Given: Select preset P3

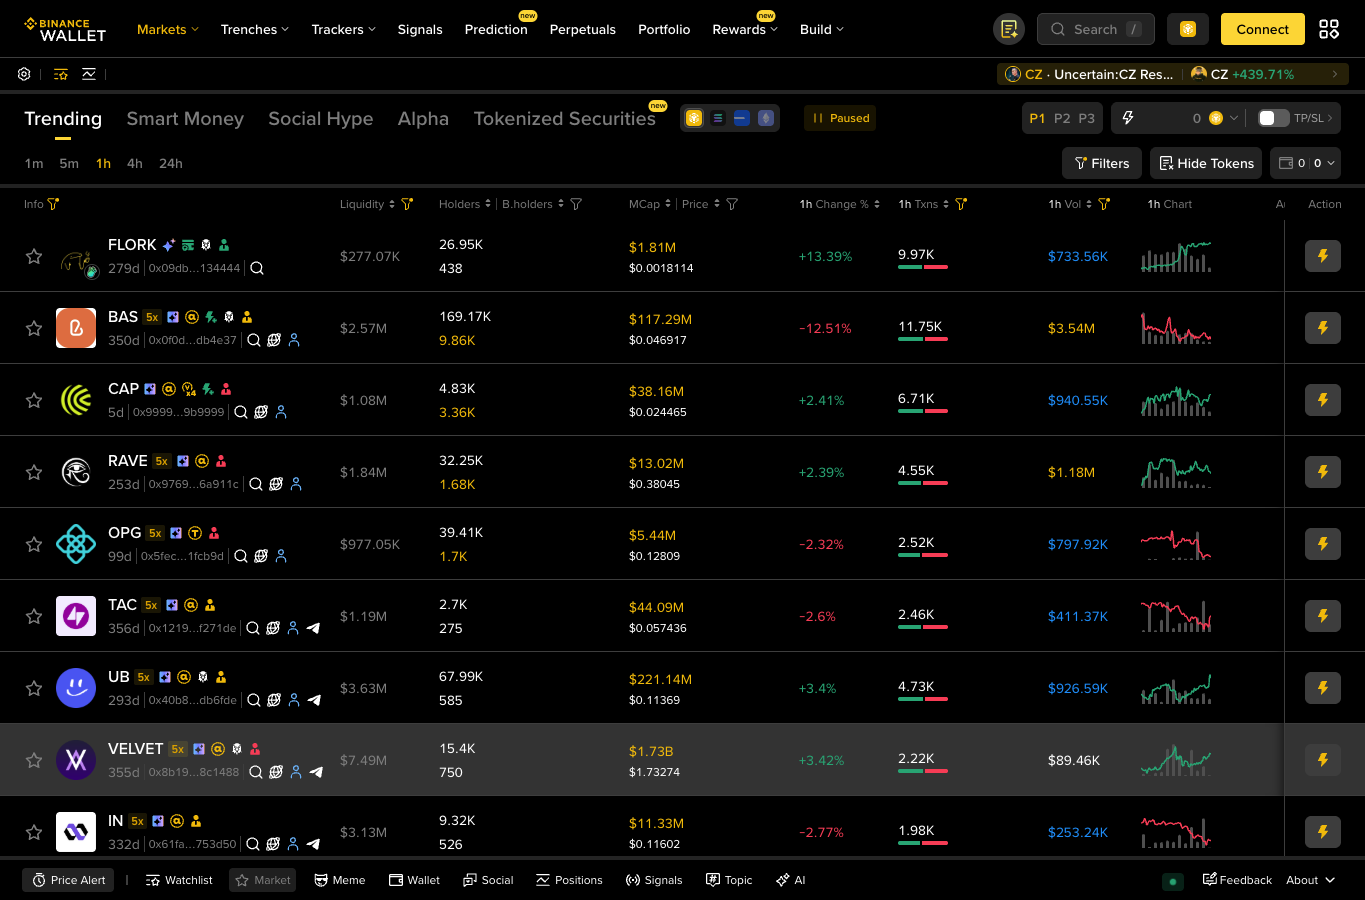Looking at the screenshot, I should tap(1087, 118).
